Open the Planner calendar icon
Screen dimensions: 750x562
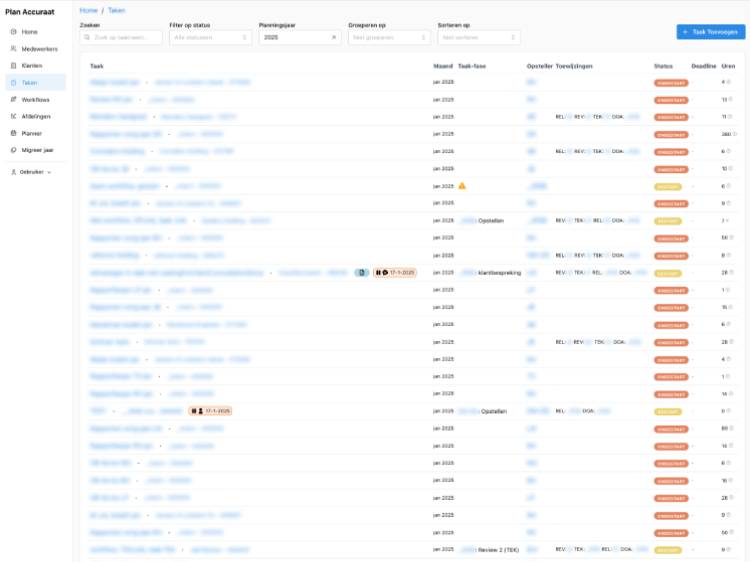point(13,133)
